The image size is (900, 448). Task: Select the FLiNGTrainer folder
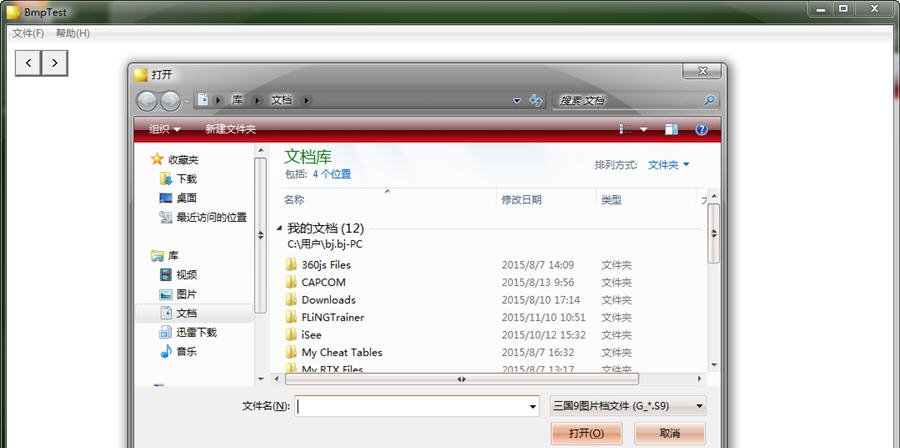pos(333,317)
